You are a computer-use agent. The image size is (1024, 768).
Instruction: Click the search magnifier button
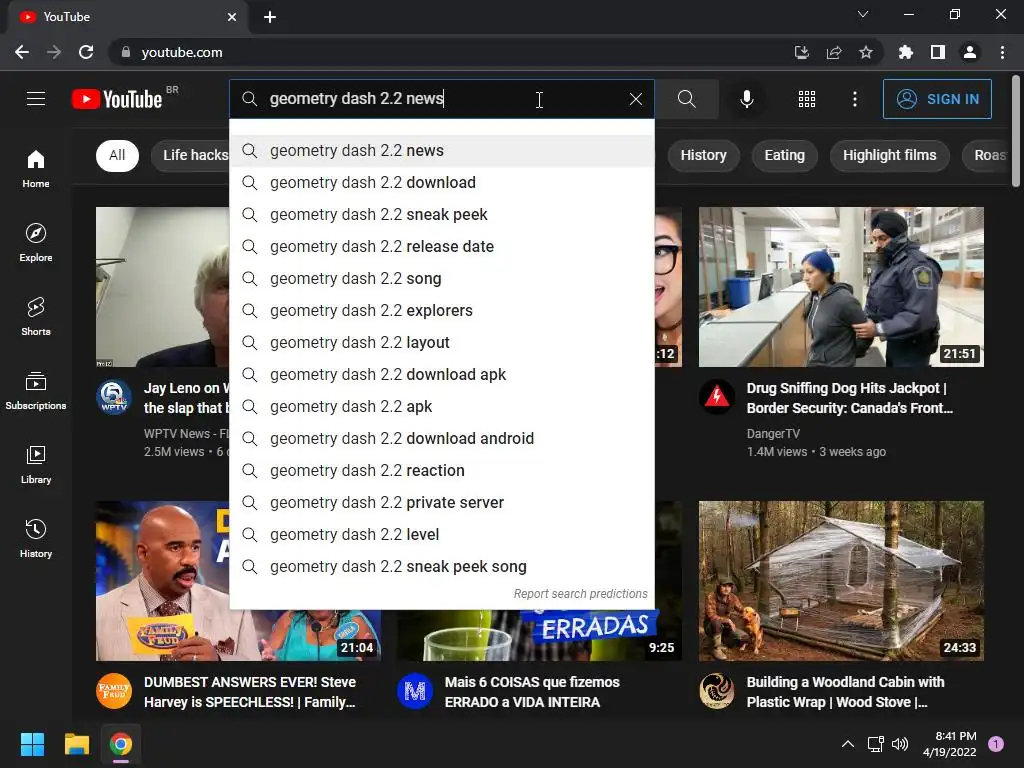click(x=686, y=99)
